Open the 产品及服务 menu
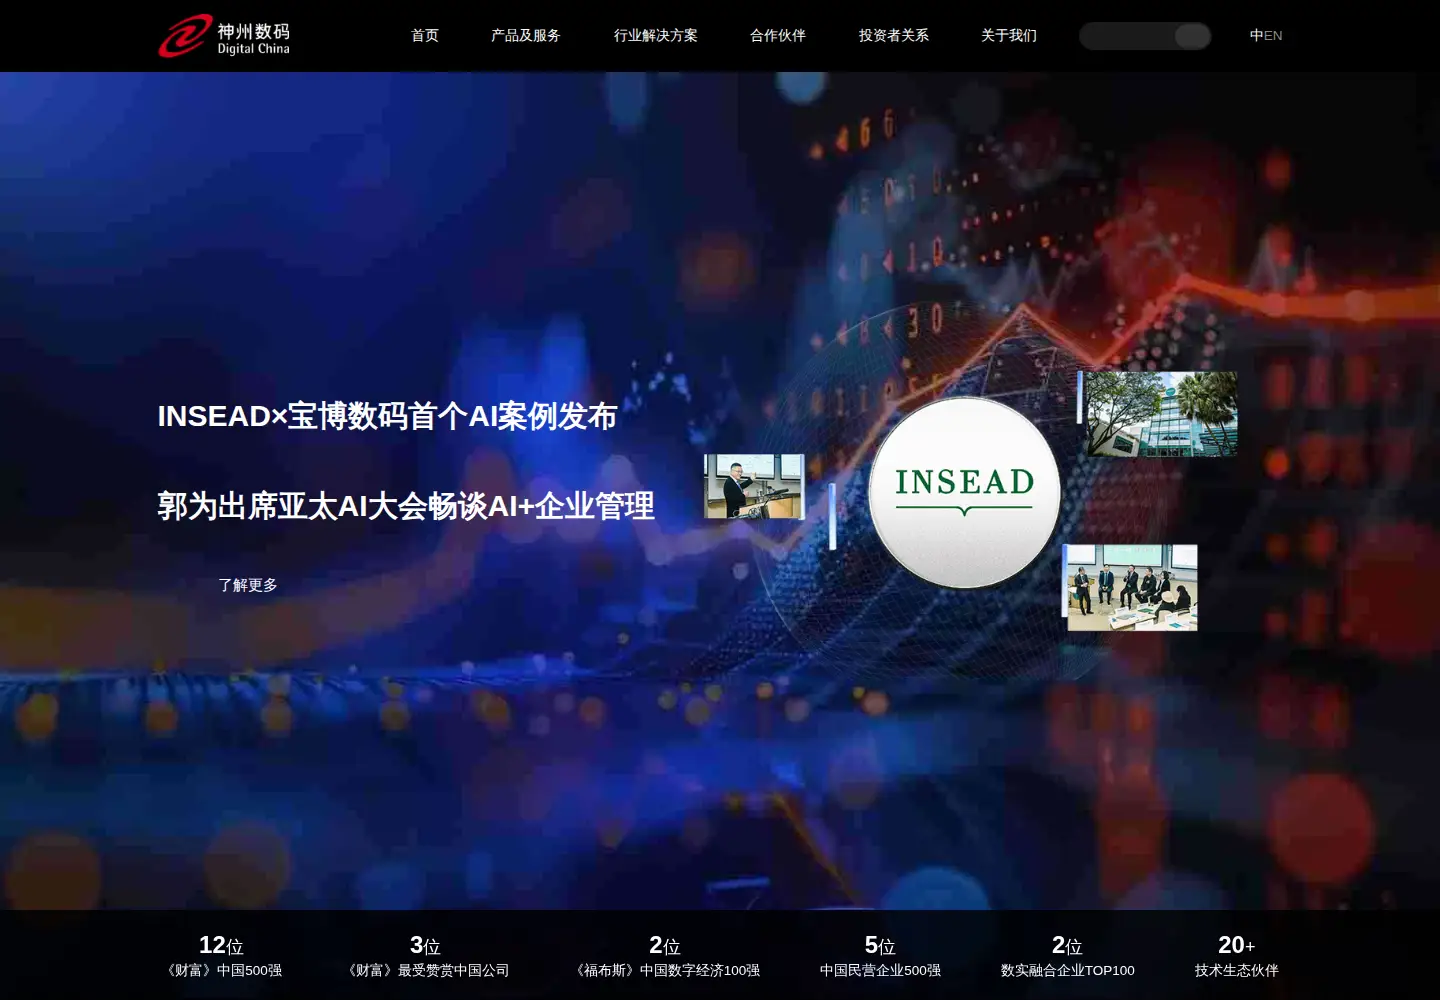The image size is (1440, 1000). coord(526,36)
